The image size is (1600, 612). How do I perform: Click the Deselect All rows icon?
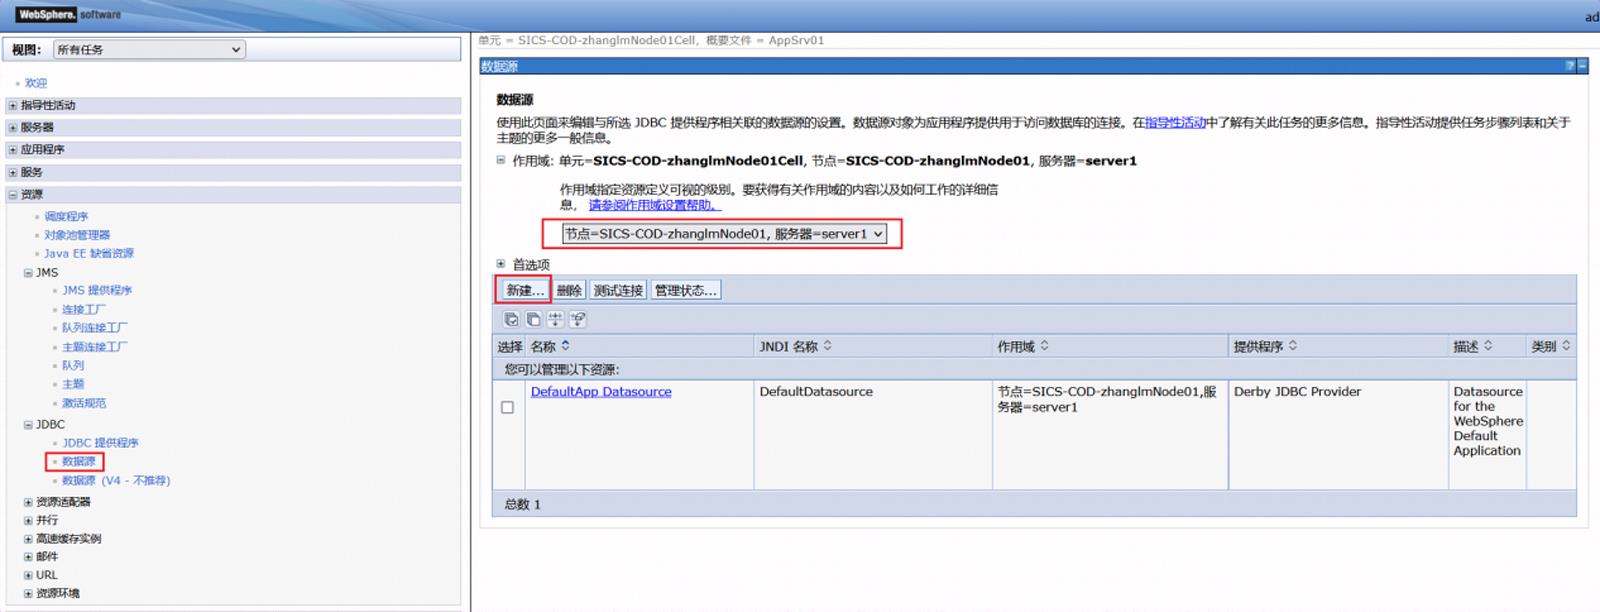(x=533, y=319)
